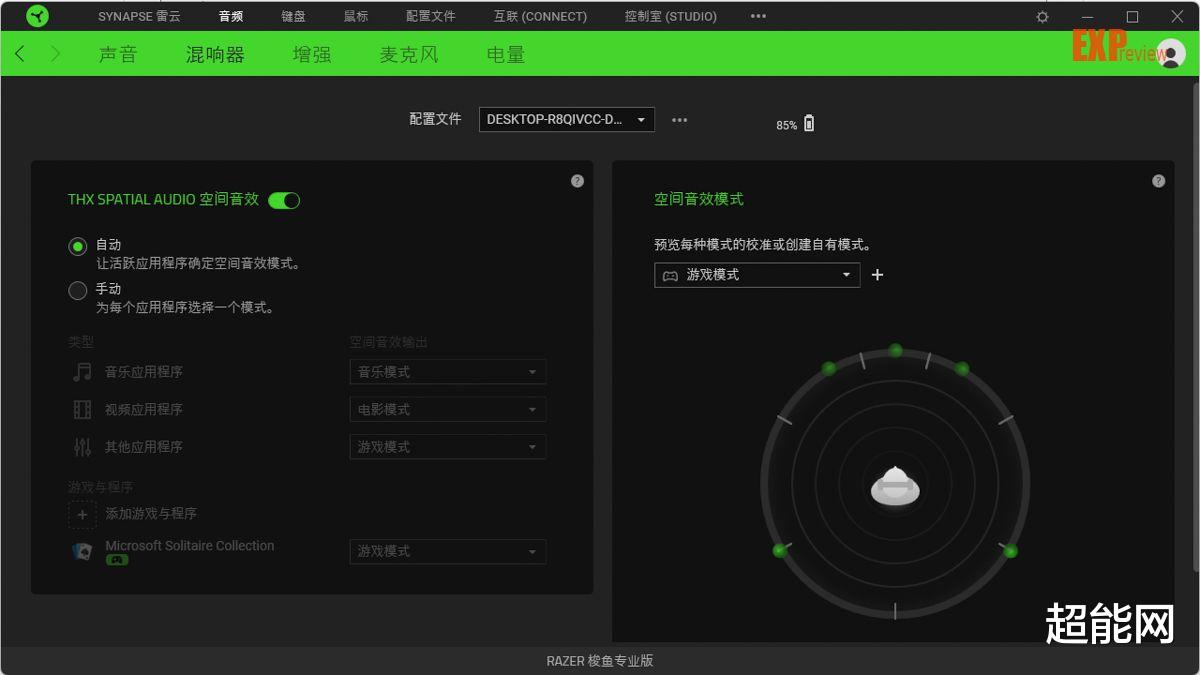Switch to the 麦克风 tab
Image resolution: width=1200 pixels, height=675 pixels.
click(408, 55)
